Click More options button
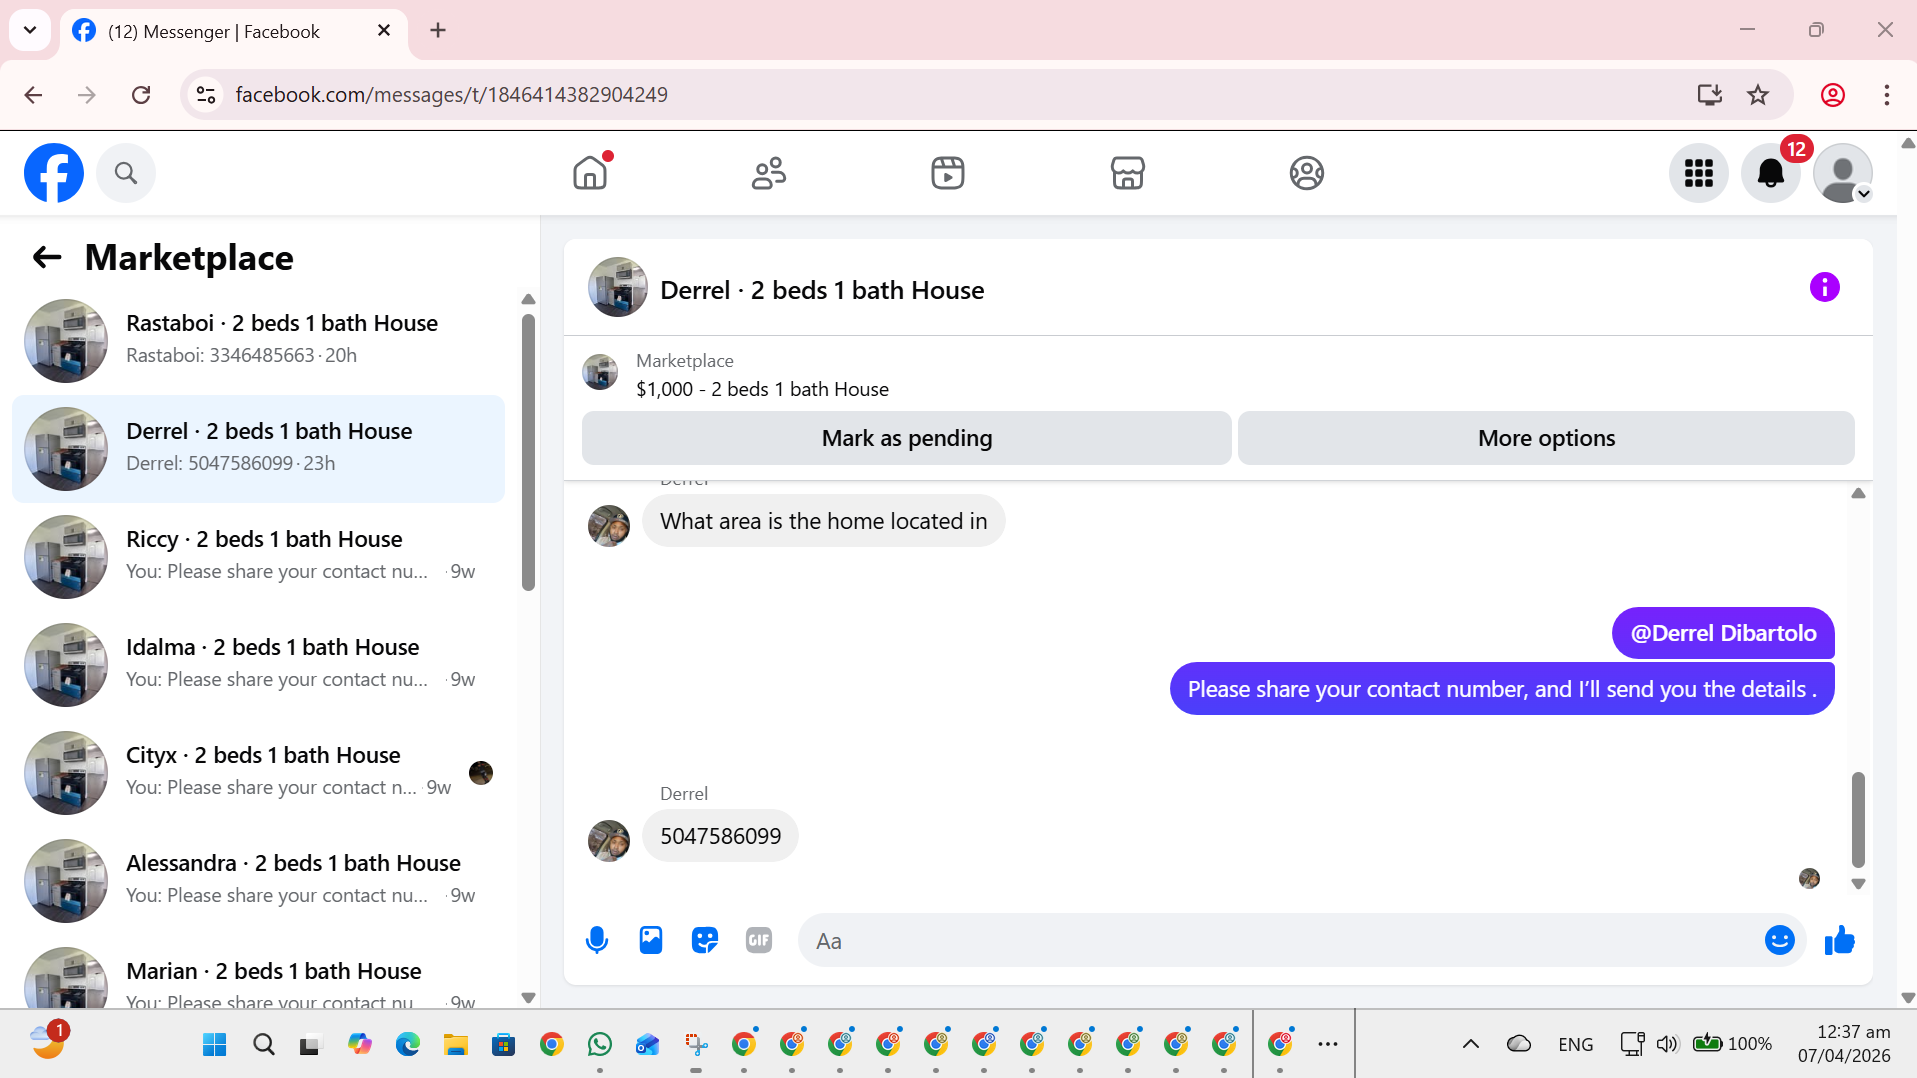The height and width of the screenshot is (1078, 1917). click(x=1546, y=438)
